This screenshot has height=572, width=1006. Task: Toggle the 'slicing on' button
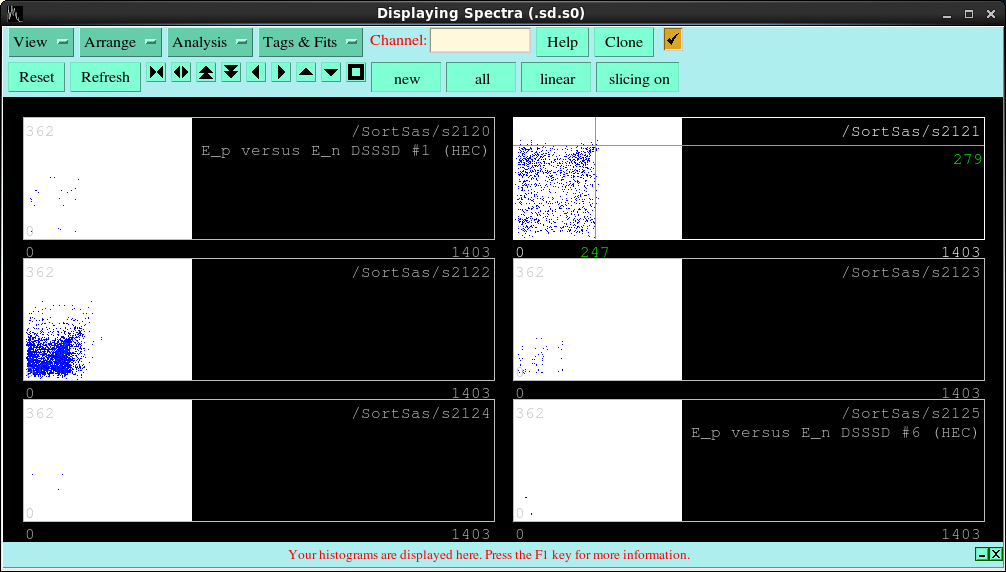click(638, 78)
